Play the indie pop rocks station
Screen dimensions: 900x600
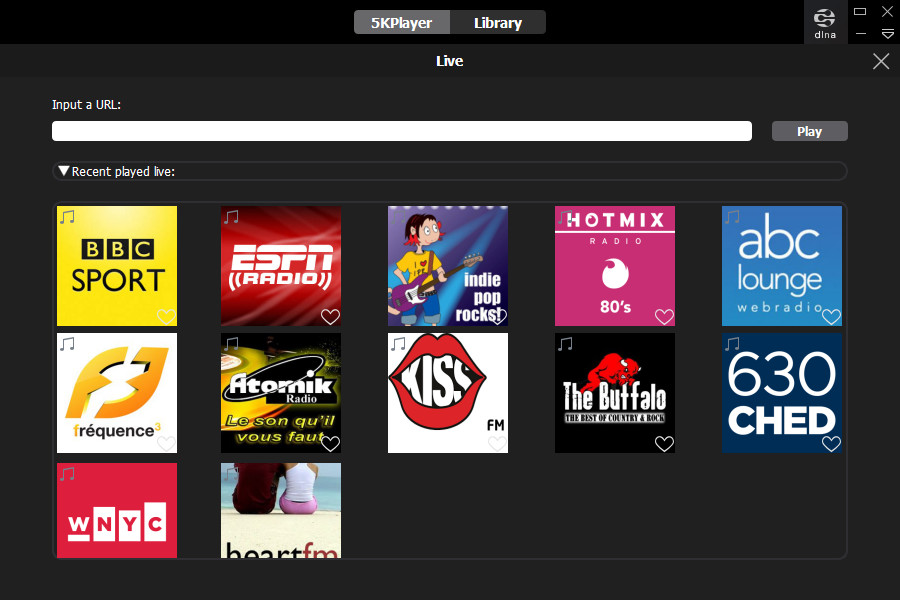[x=447, y=266]
